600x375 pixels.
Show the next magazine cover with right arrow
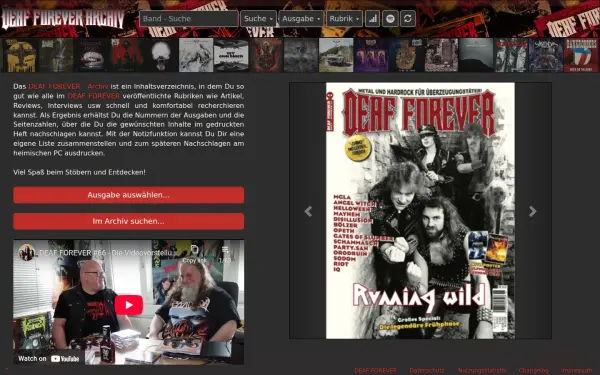click(x=533, y=211)
